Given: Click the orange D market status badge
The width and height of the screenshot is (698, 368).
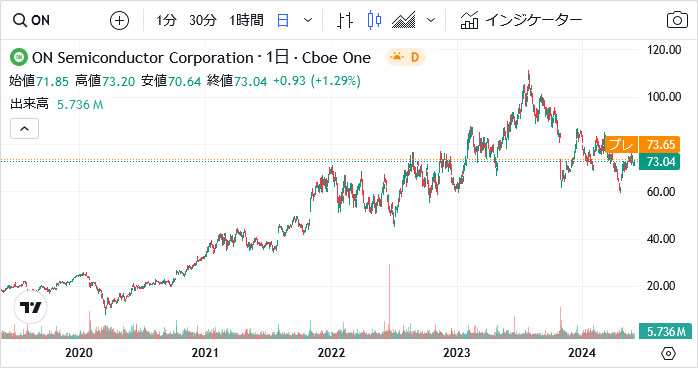Looking at the screenshot, I should click(406, 57).
